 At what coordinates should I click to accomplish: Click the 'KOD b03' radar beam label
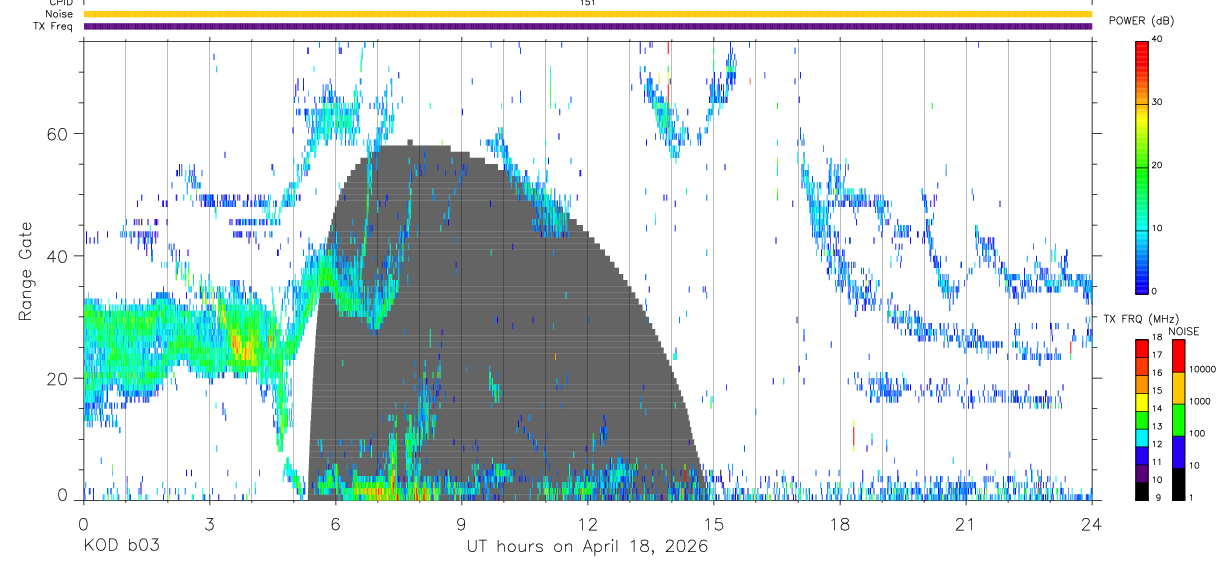pyautogui.click(x=120, y=546)
